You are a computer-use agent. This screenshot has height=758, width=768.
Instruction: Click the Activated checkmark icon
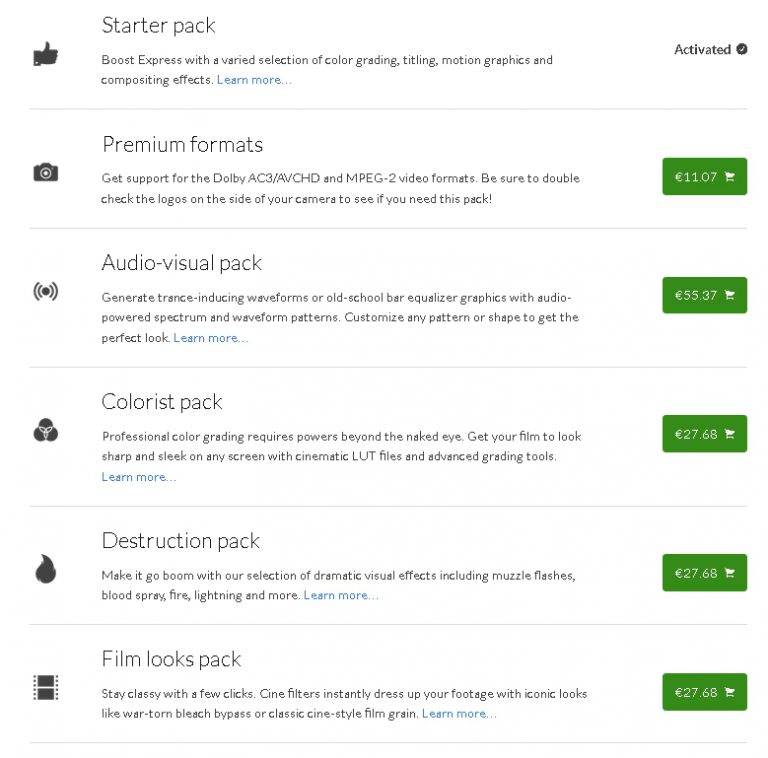click(742, 49)
